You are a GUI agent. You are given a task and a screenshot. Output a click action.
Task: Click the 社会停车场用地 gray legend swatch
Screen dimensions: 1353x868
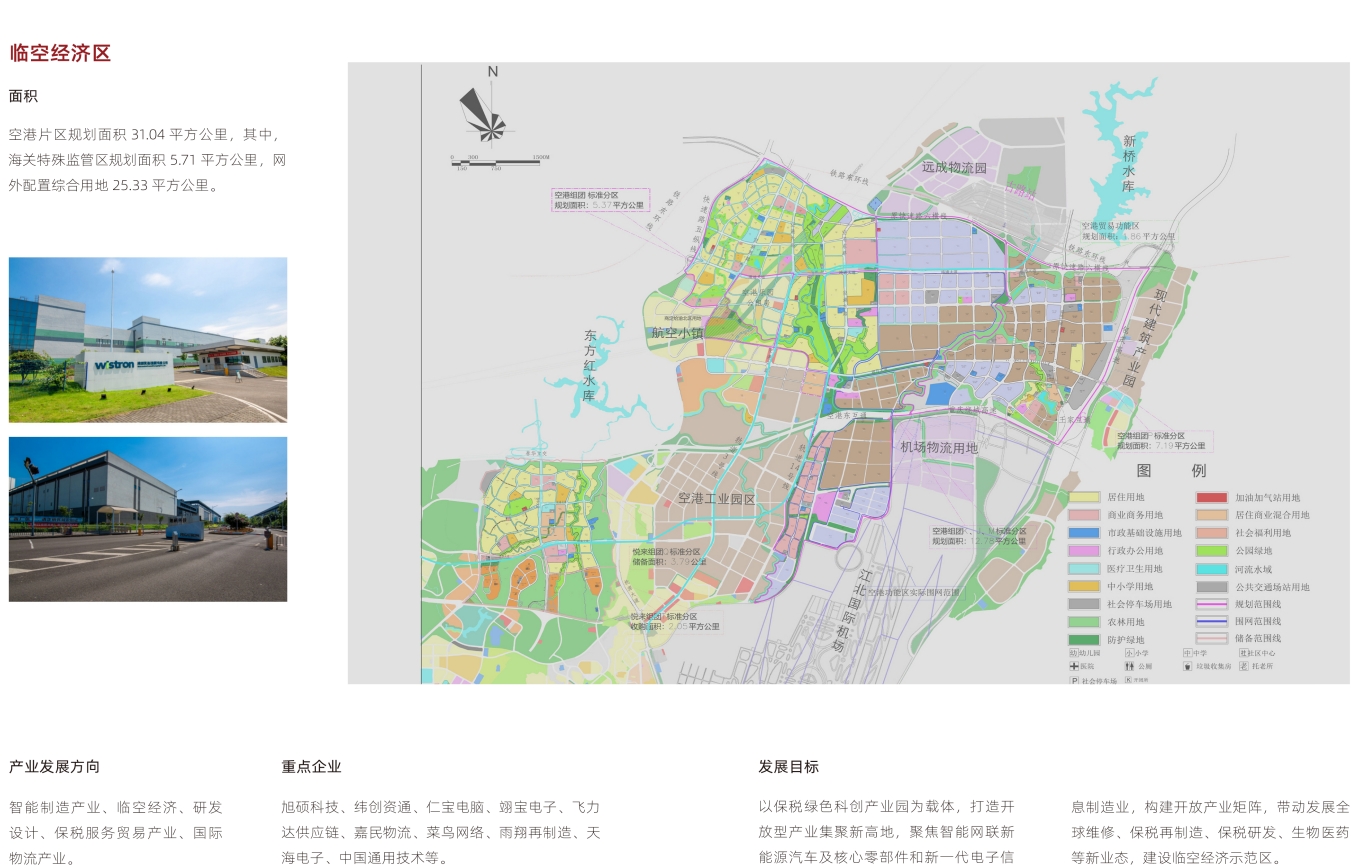pyautogui.click(x=1084, y=604)
